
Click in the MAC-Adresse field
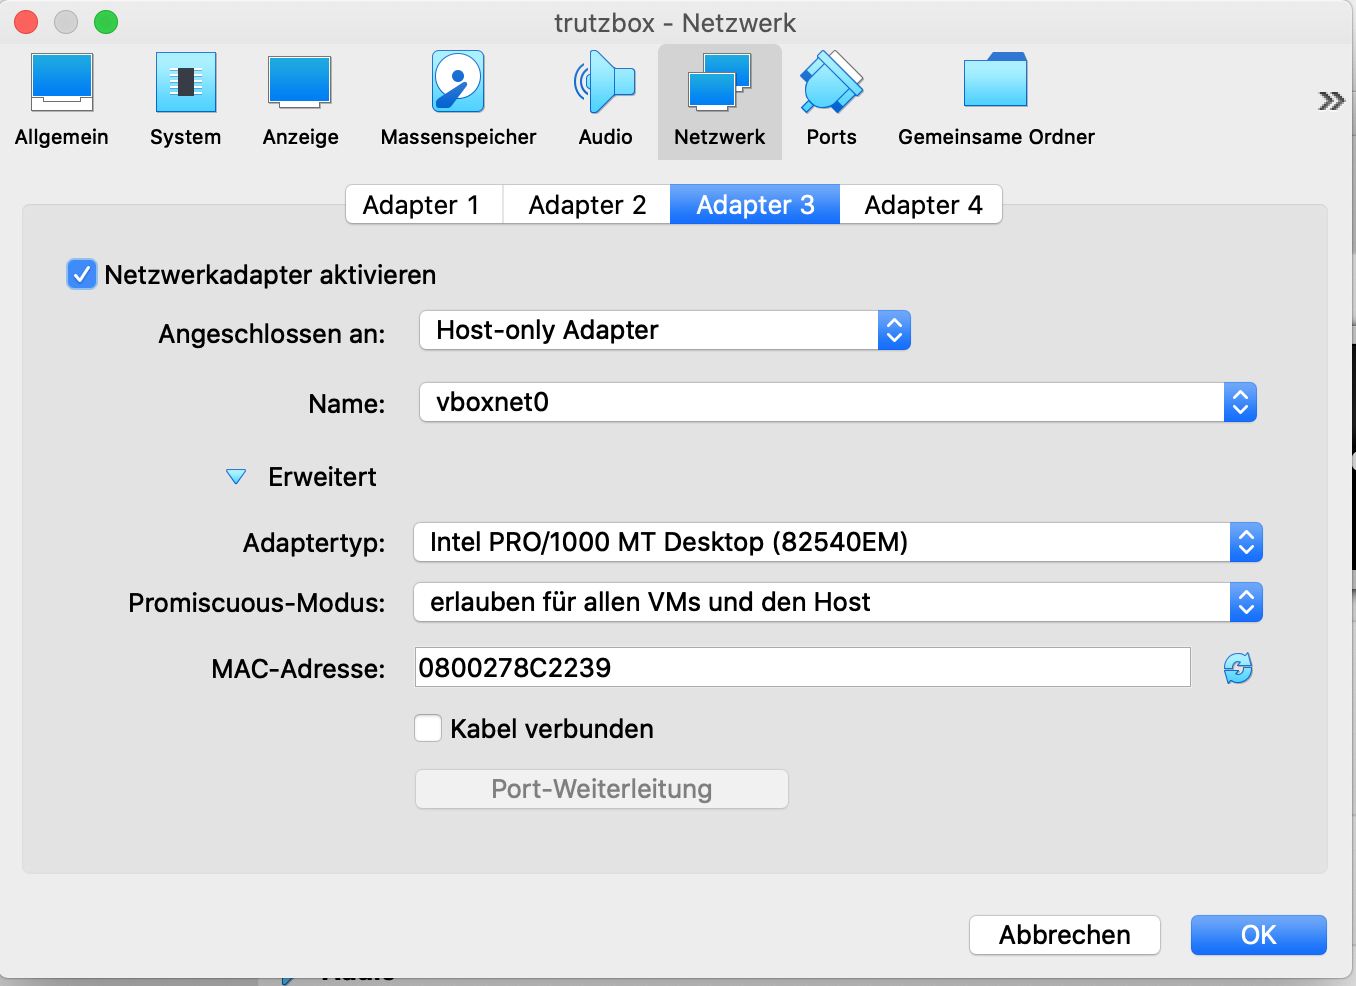point(802,667)
